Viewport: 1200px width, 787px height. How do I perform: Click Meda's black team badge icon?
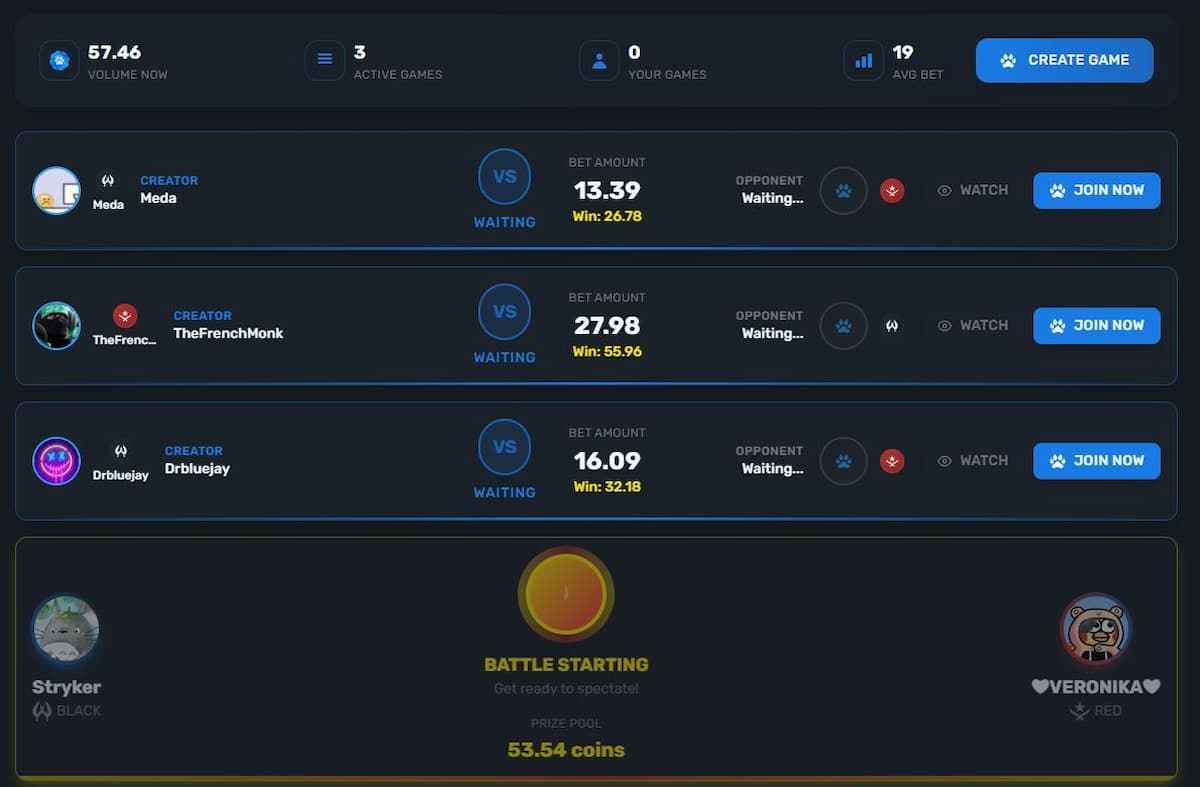tap(108, 181)
